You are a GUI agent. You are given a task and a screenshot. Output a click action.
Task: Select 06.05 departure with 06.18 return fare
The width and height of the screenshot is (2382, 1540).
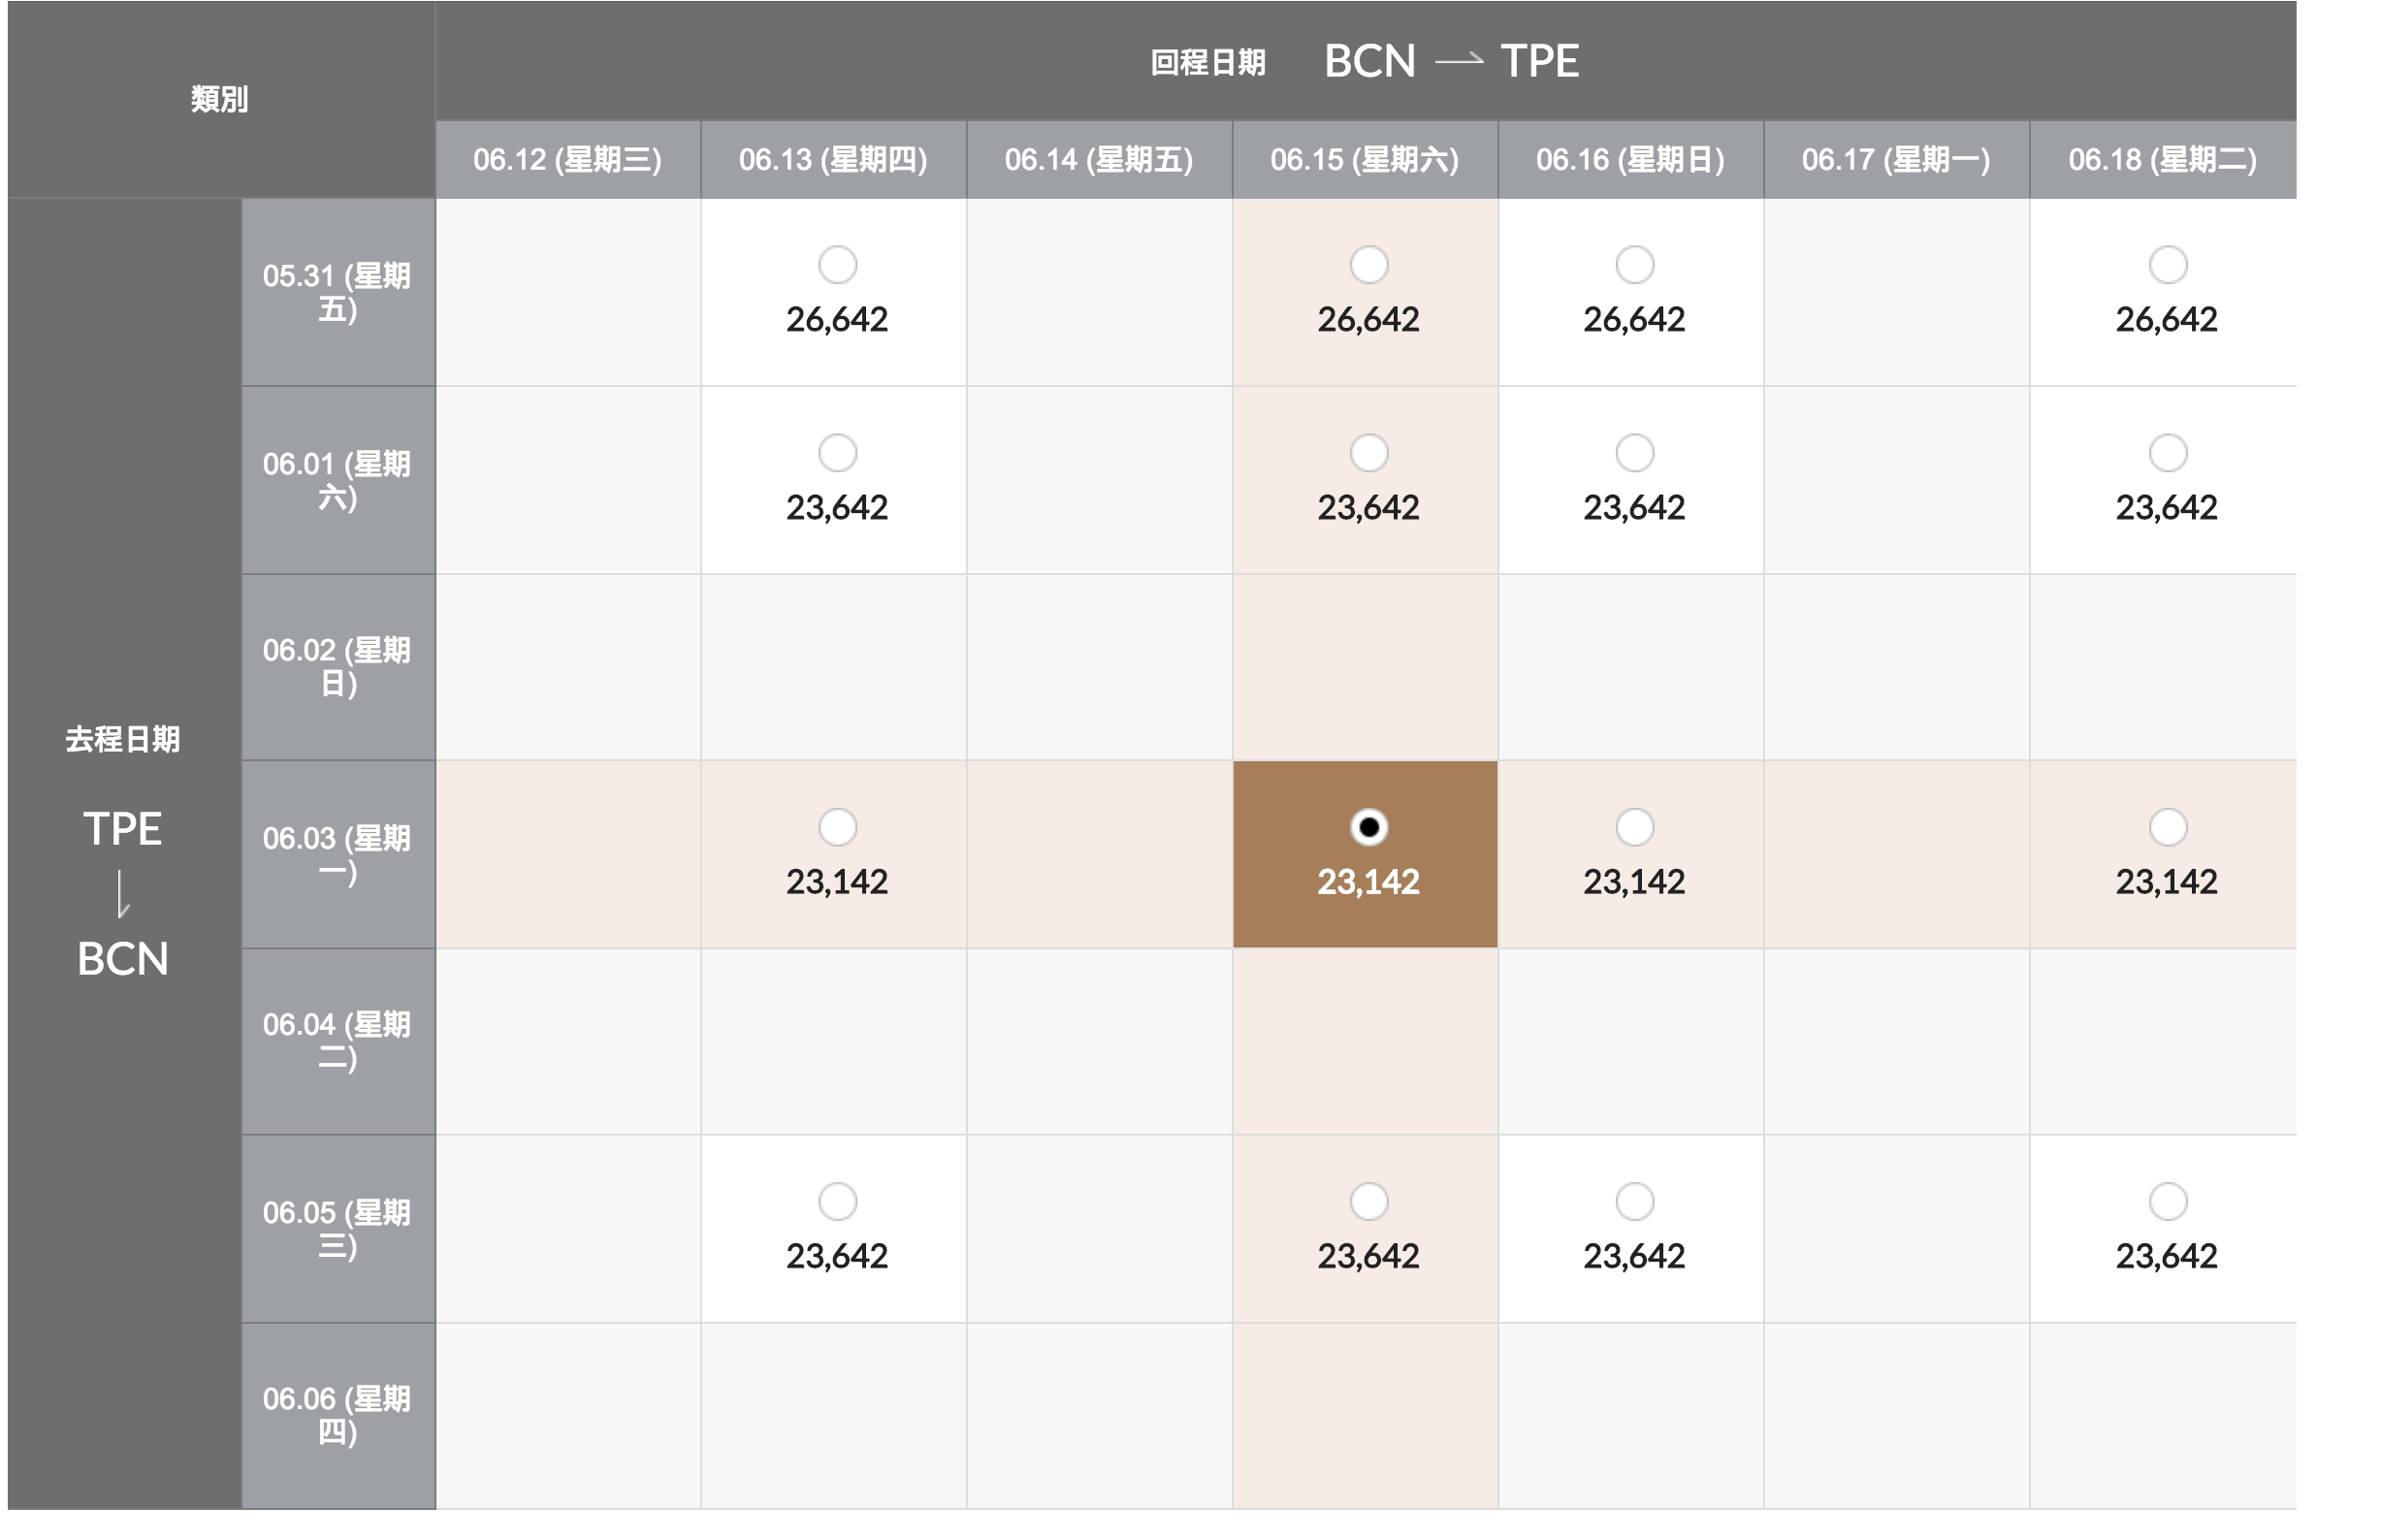pyautogui.click(x=2167, y=1201)
